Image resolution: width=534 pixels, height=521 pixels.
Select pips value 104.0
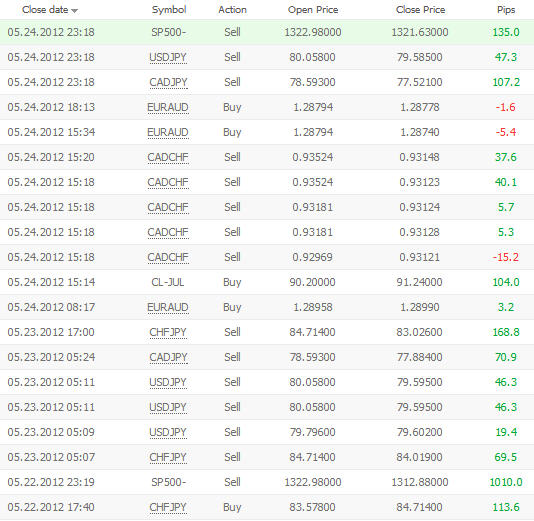[x=506, y=282]
